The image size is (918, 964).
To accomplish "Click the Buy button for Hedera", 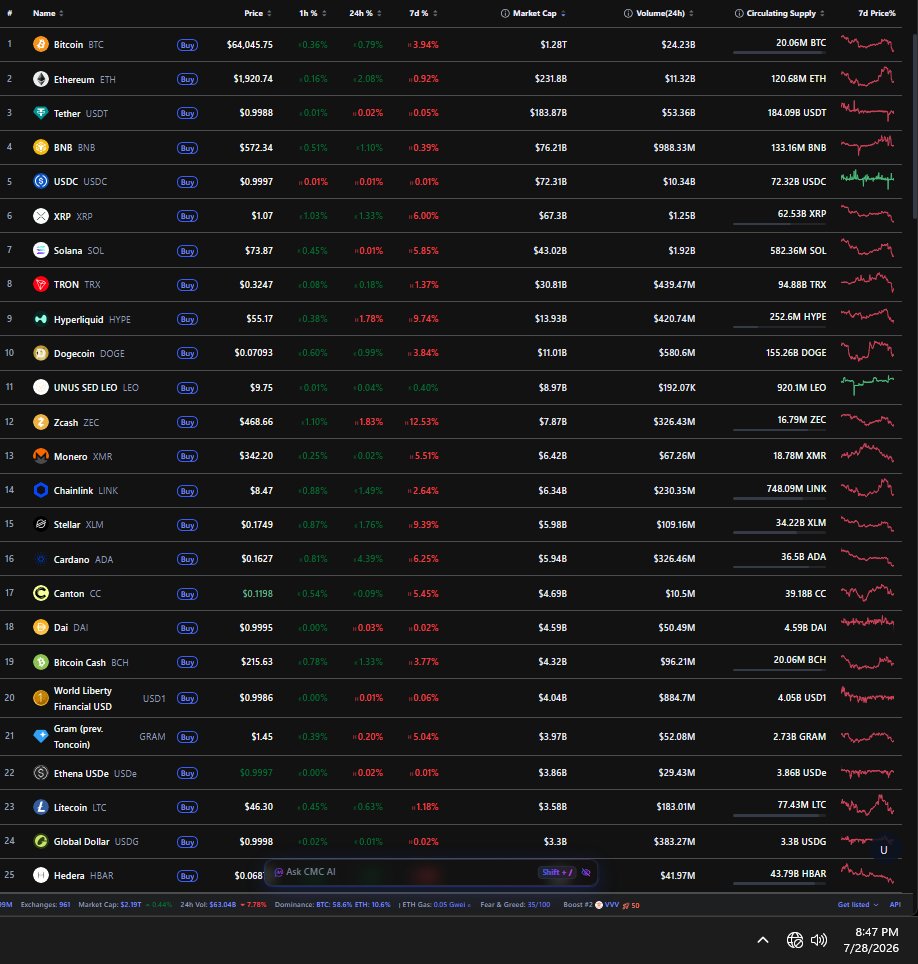I will (x=188, y=876).
